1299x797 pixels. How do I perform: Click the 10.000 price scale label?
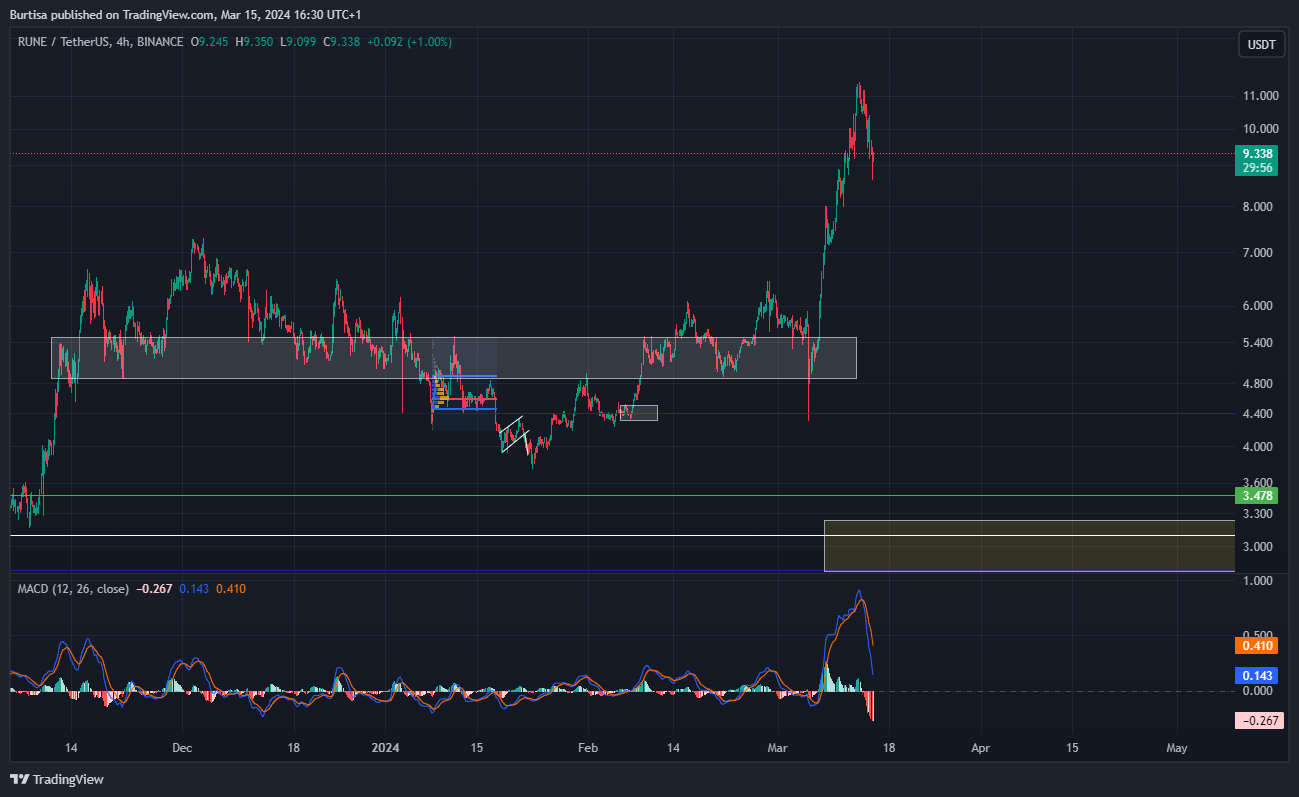click(1260, 128)
